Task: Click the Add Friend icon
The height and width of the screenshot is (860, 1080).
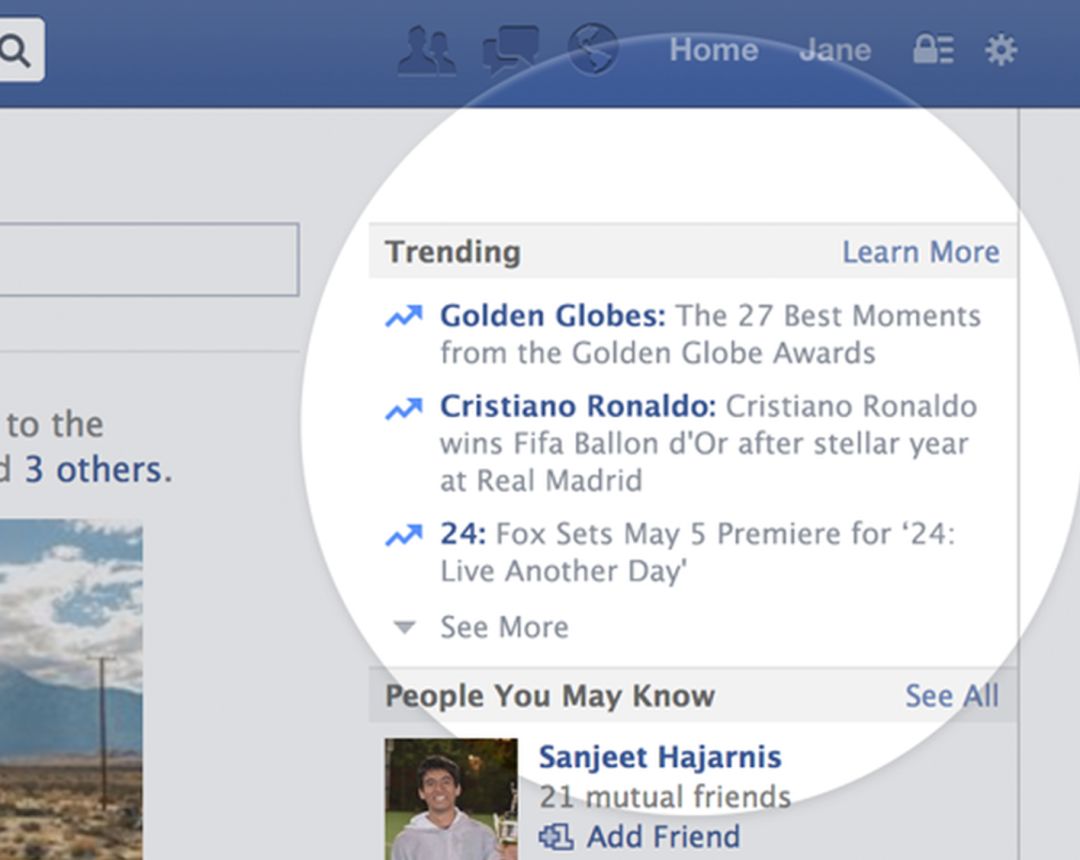Action: (556, 836)
